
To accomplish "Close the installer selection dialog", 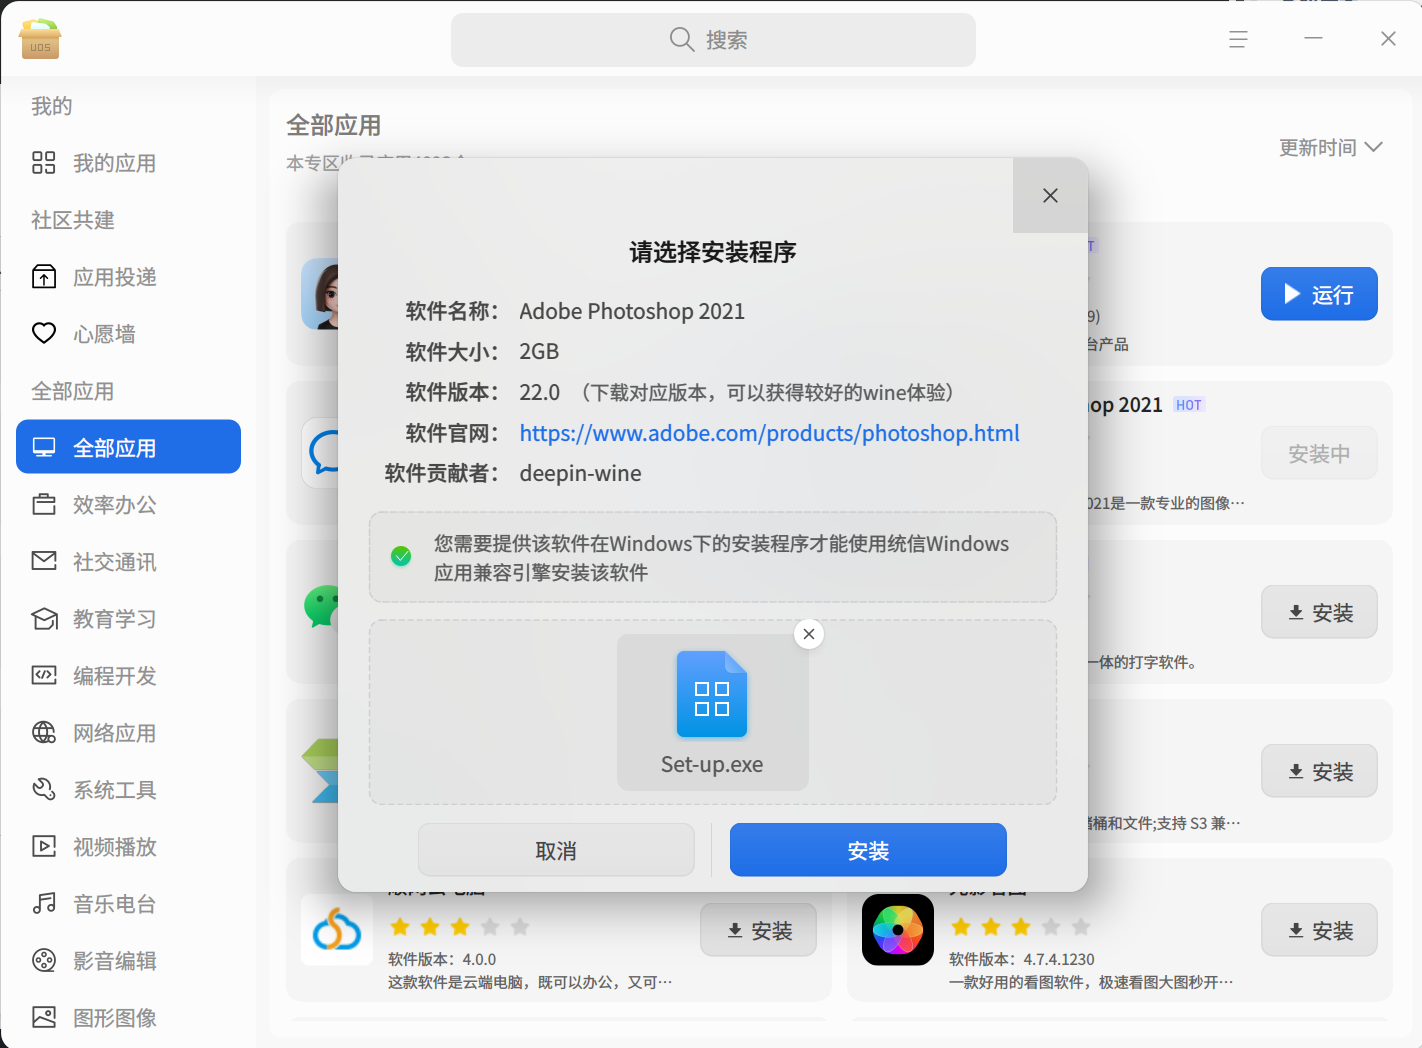I will point(1050,195).
